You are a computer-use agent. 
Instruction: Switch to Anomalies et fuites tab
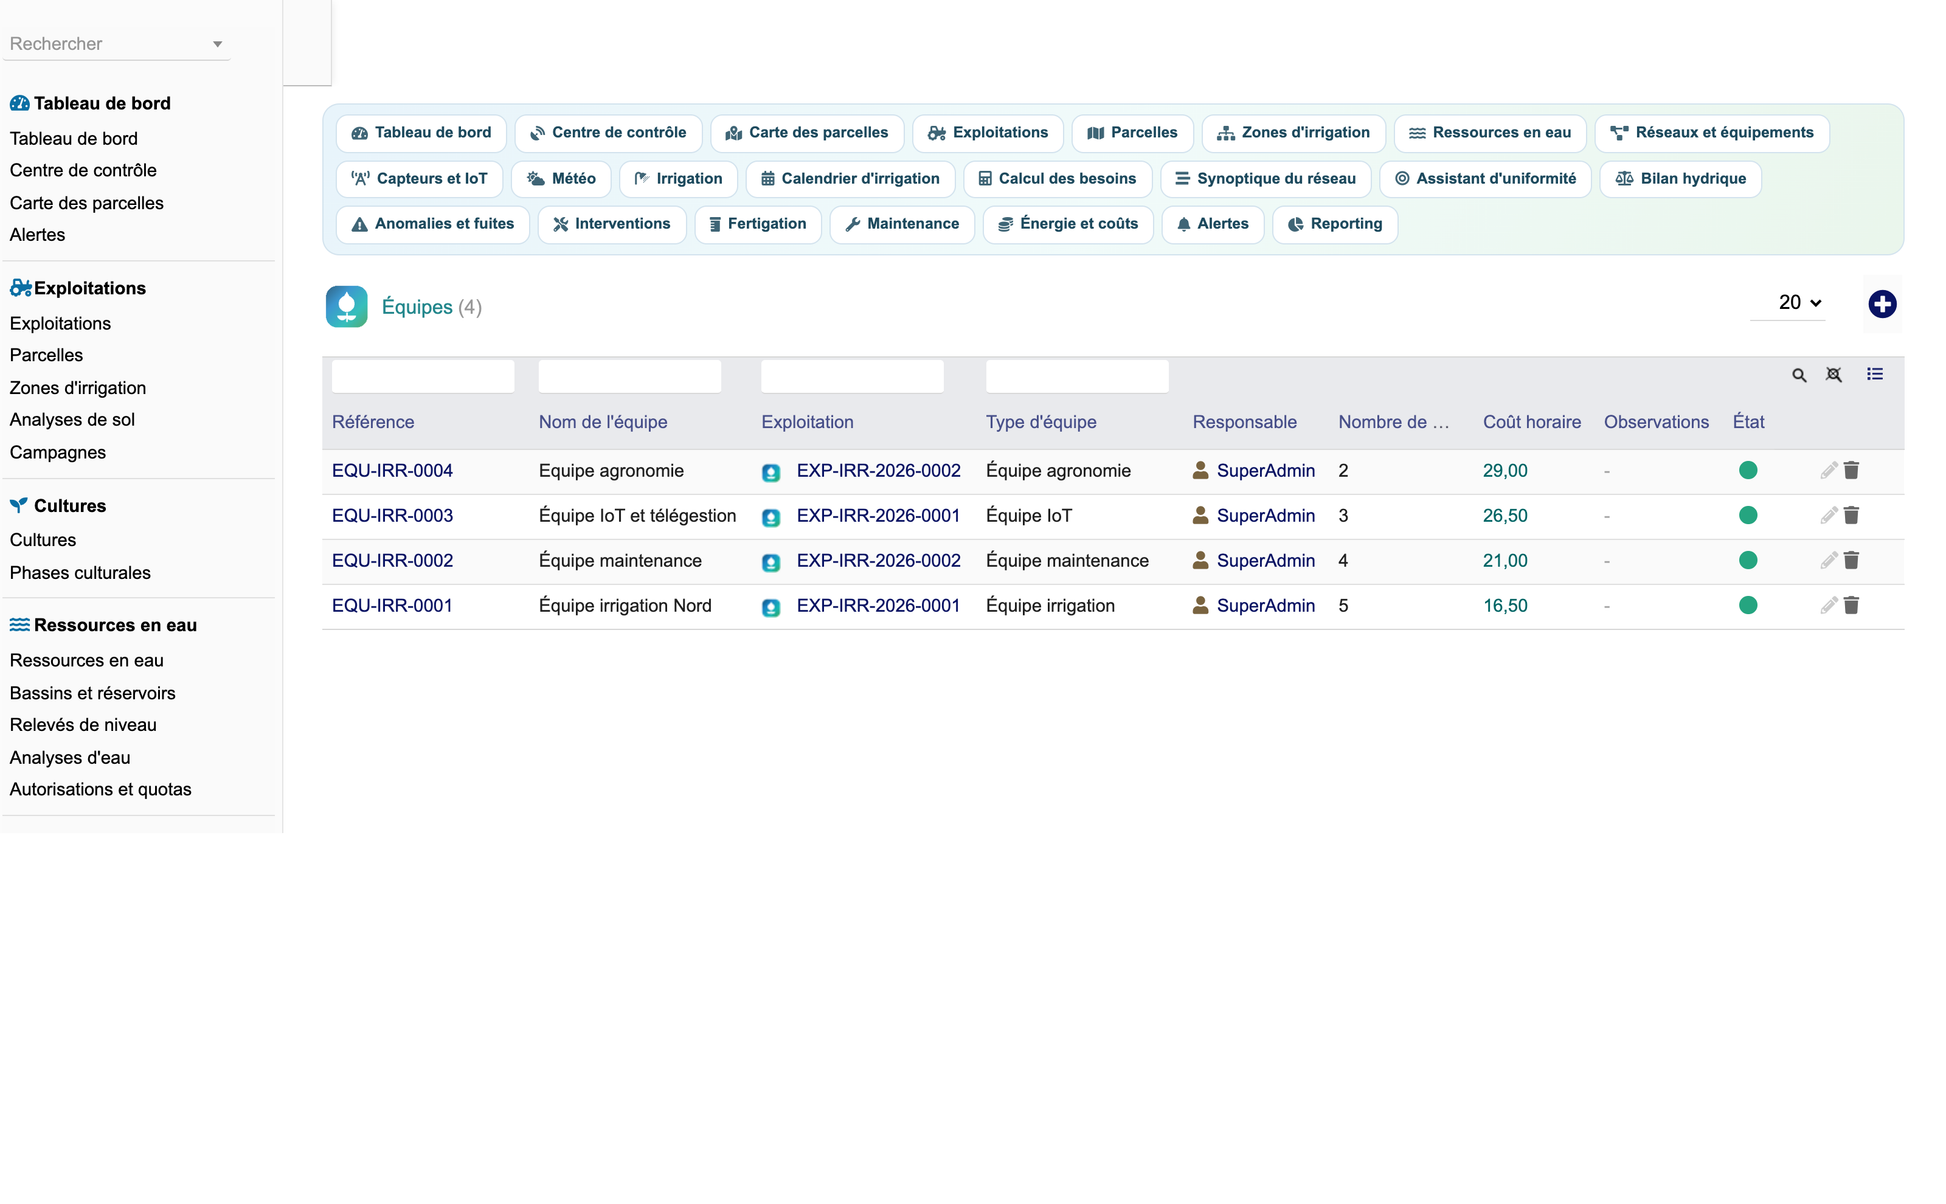[433, 224]
